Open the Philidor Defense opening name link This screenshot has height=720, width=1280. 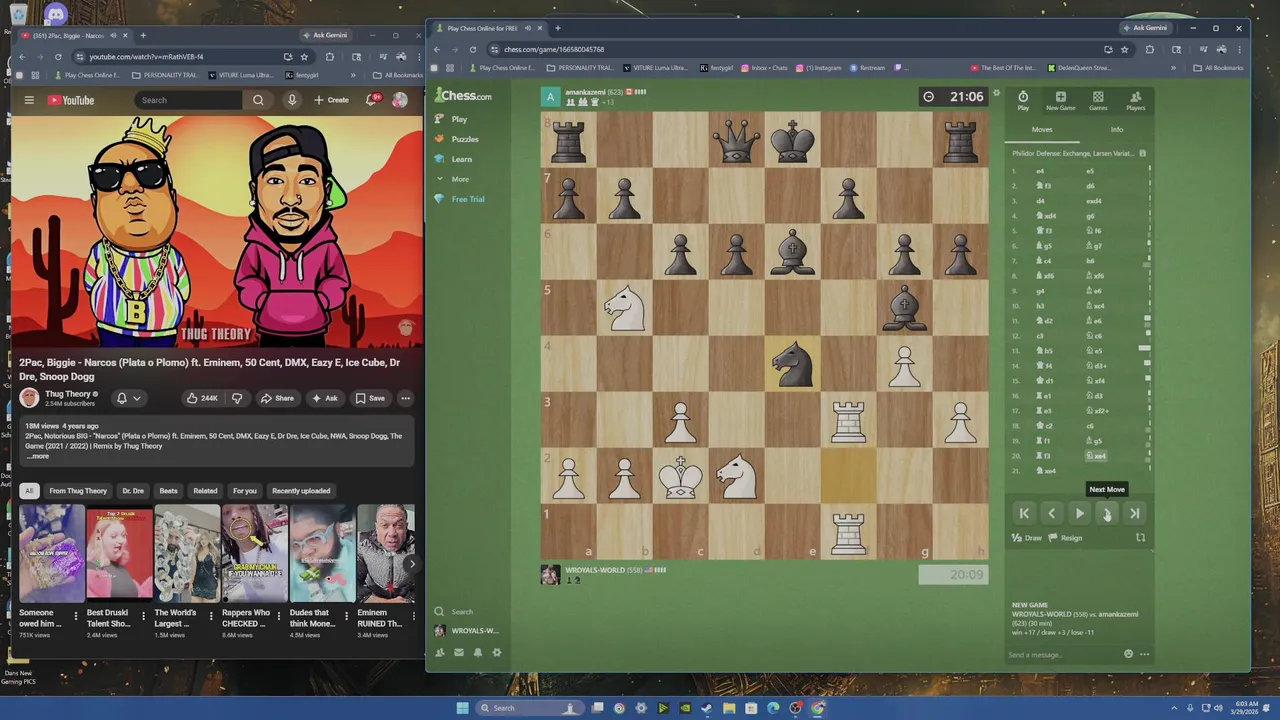click(1072, 153)
